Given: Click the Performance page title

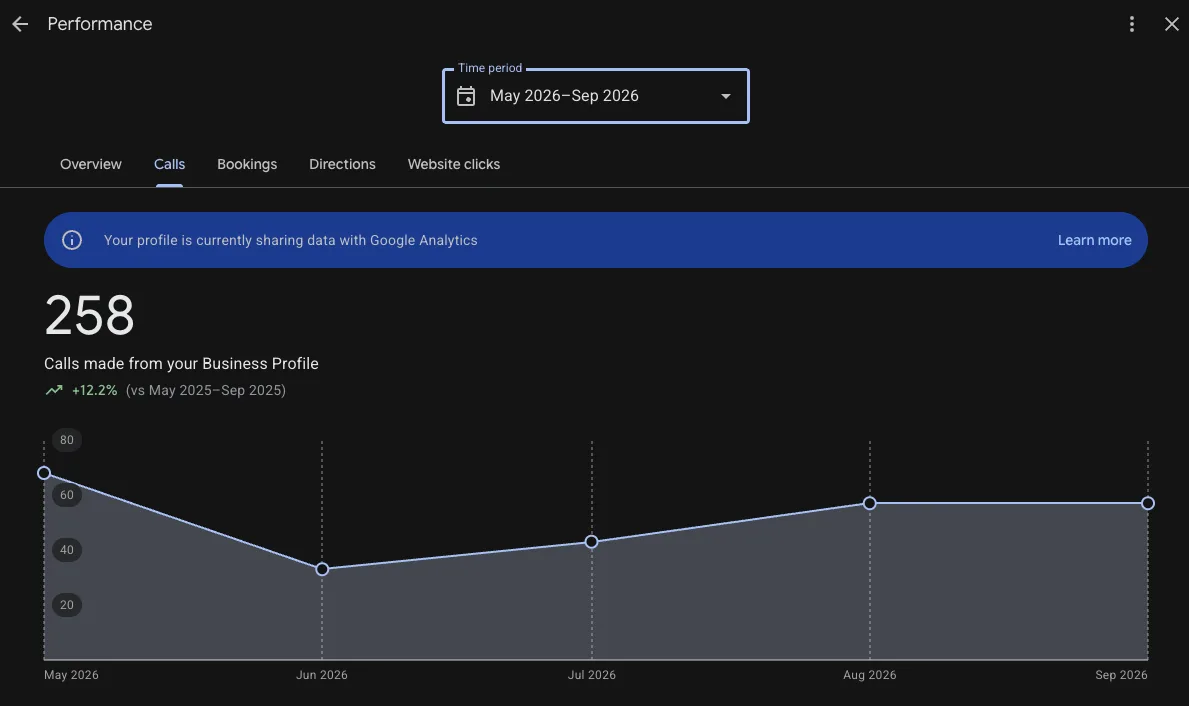Looking at the screenshot, I should pos(100,24).
